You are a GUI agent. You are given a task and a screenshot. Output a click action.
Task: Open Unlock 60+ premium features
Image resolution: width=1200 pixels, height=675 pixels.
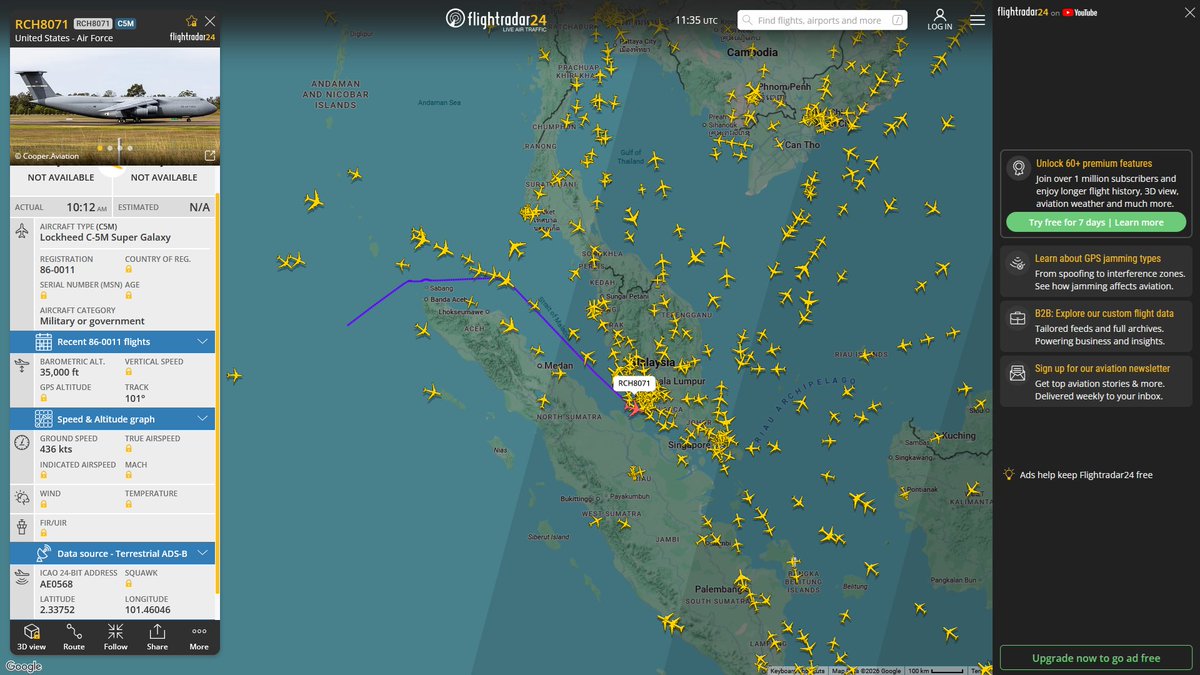[1093, 163]
